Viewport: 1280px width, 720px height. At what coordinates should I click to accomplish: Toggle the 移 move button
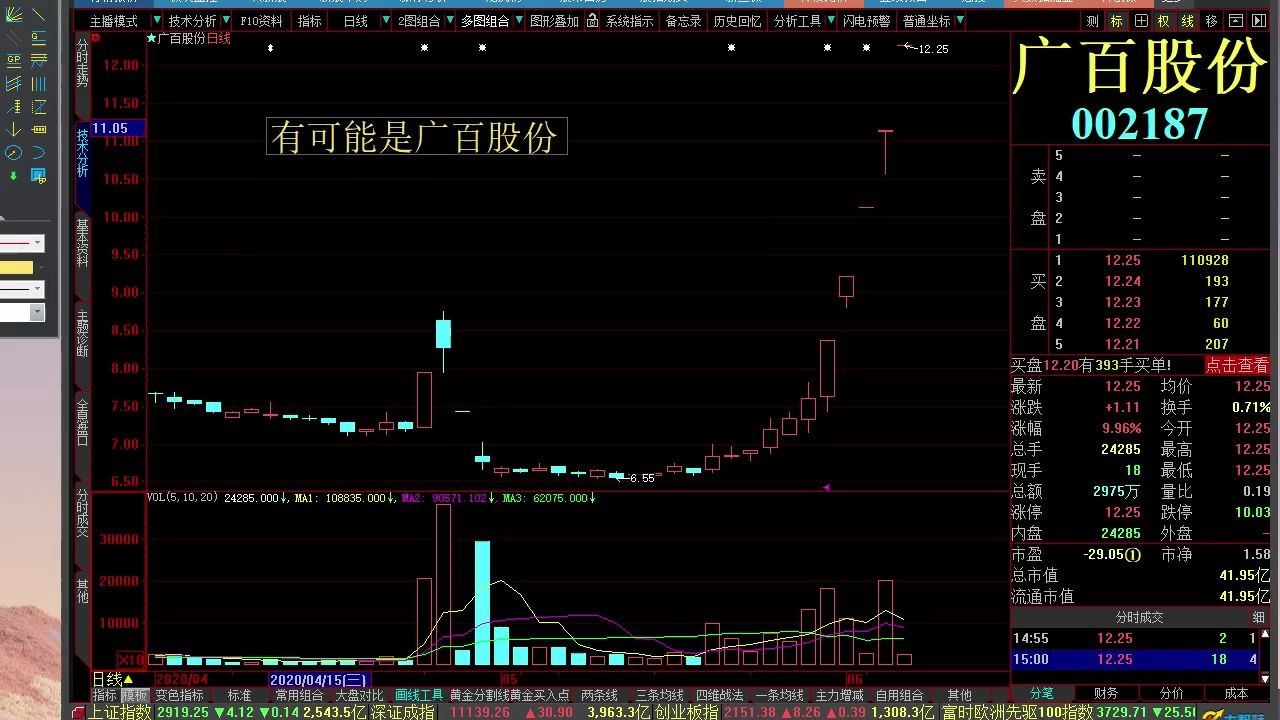click(1211, 21)
